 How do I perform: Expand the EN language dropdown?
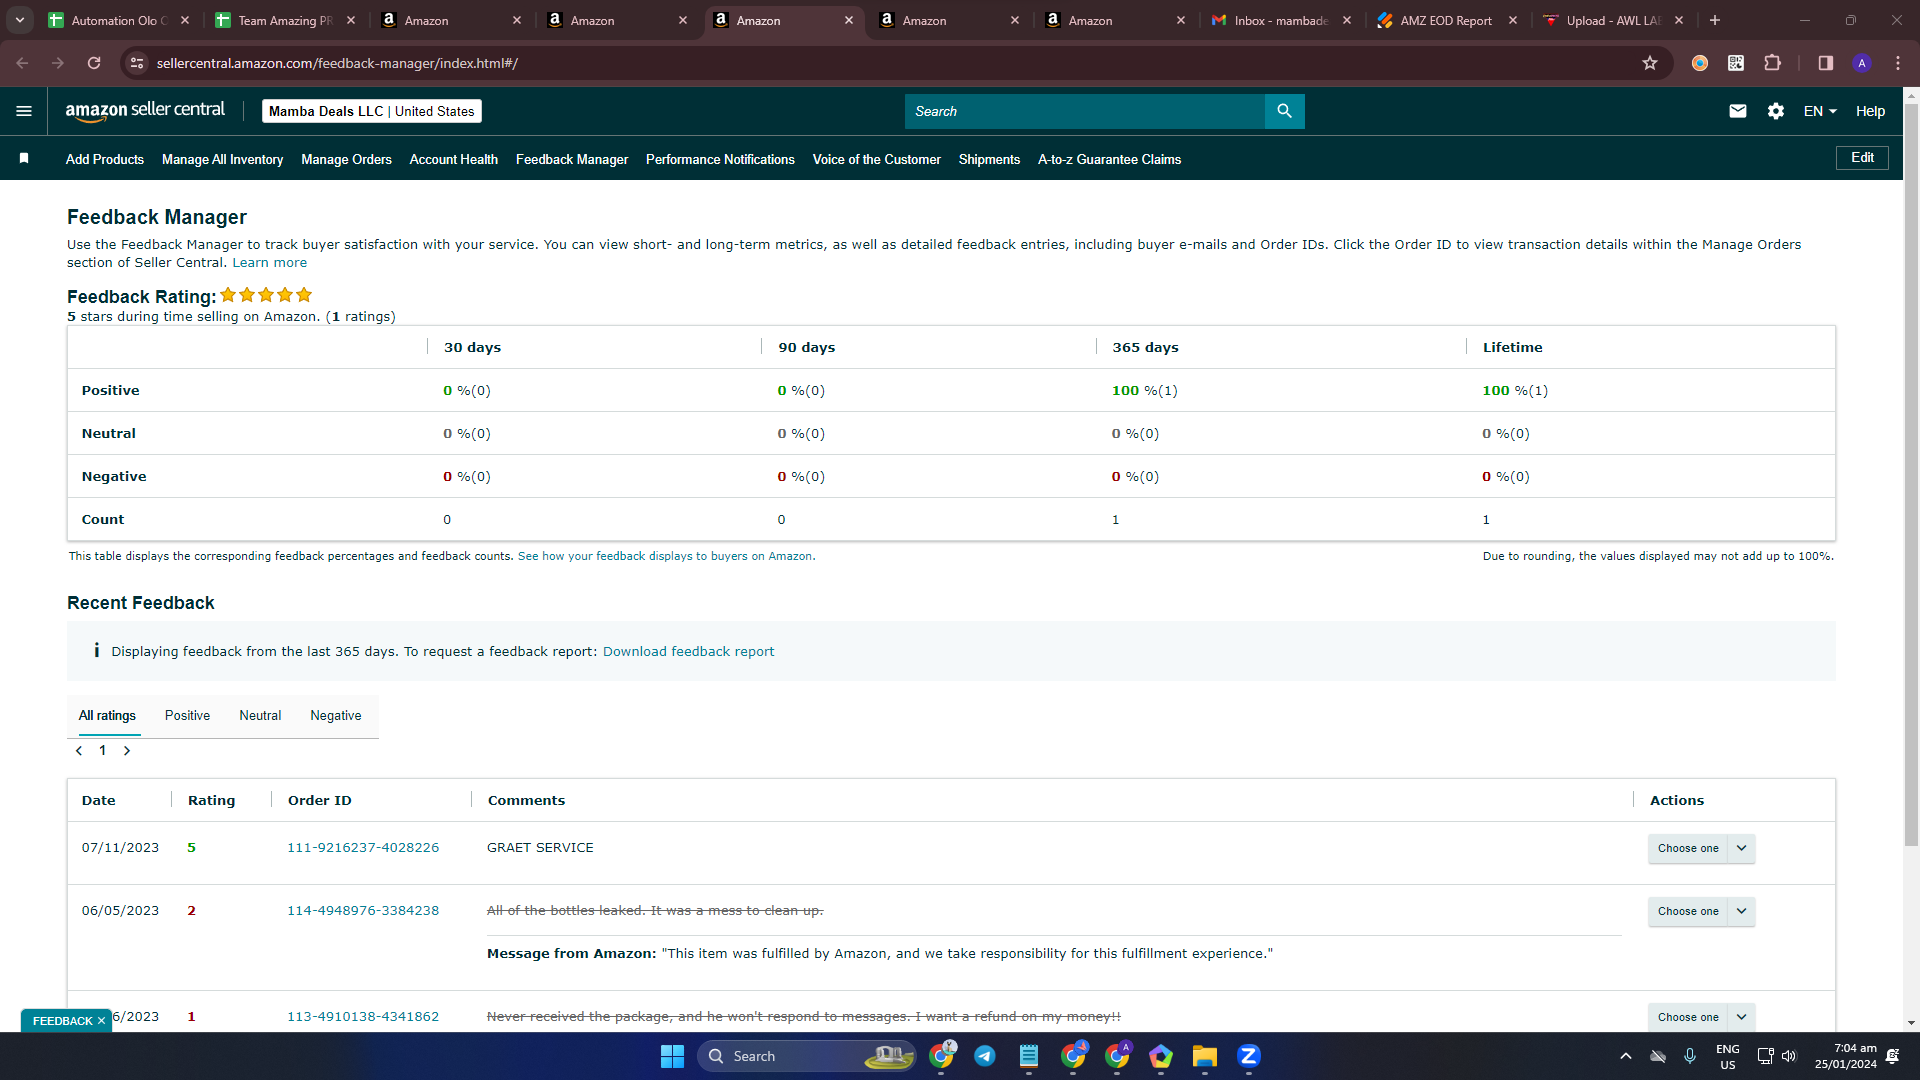tap(1820, 111)
